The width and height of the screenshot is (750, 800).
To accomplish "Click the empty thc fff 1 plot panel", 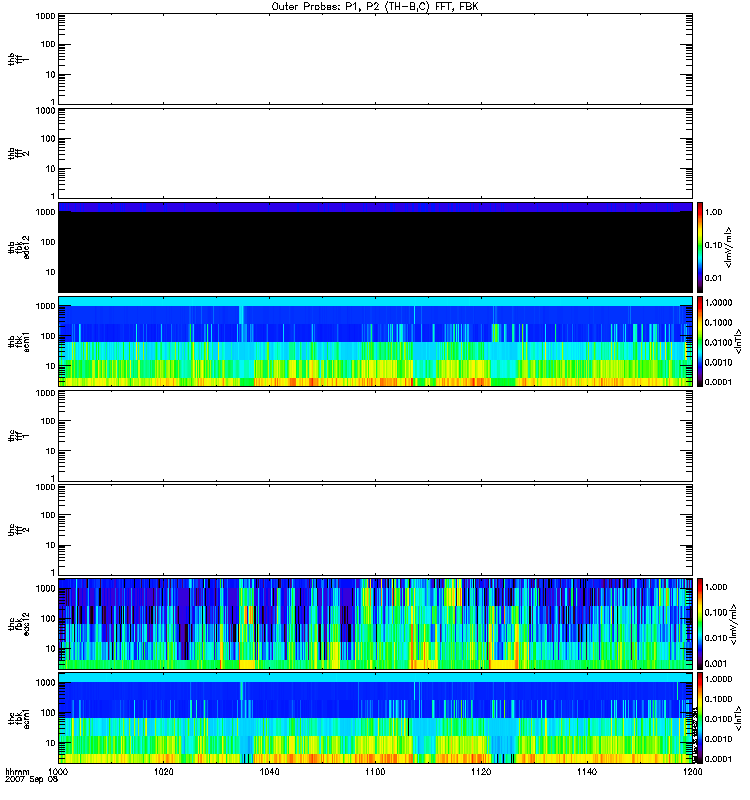I will (375, 436).
